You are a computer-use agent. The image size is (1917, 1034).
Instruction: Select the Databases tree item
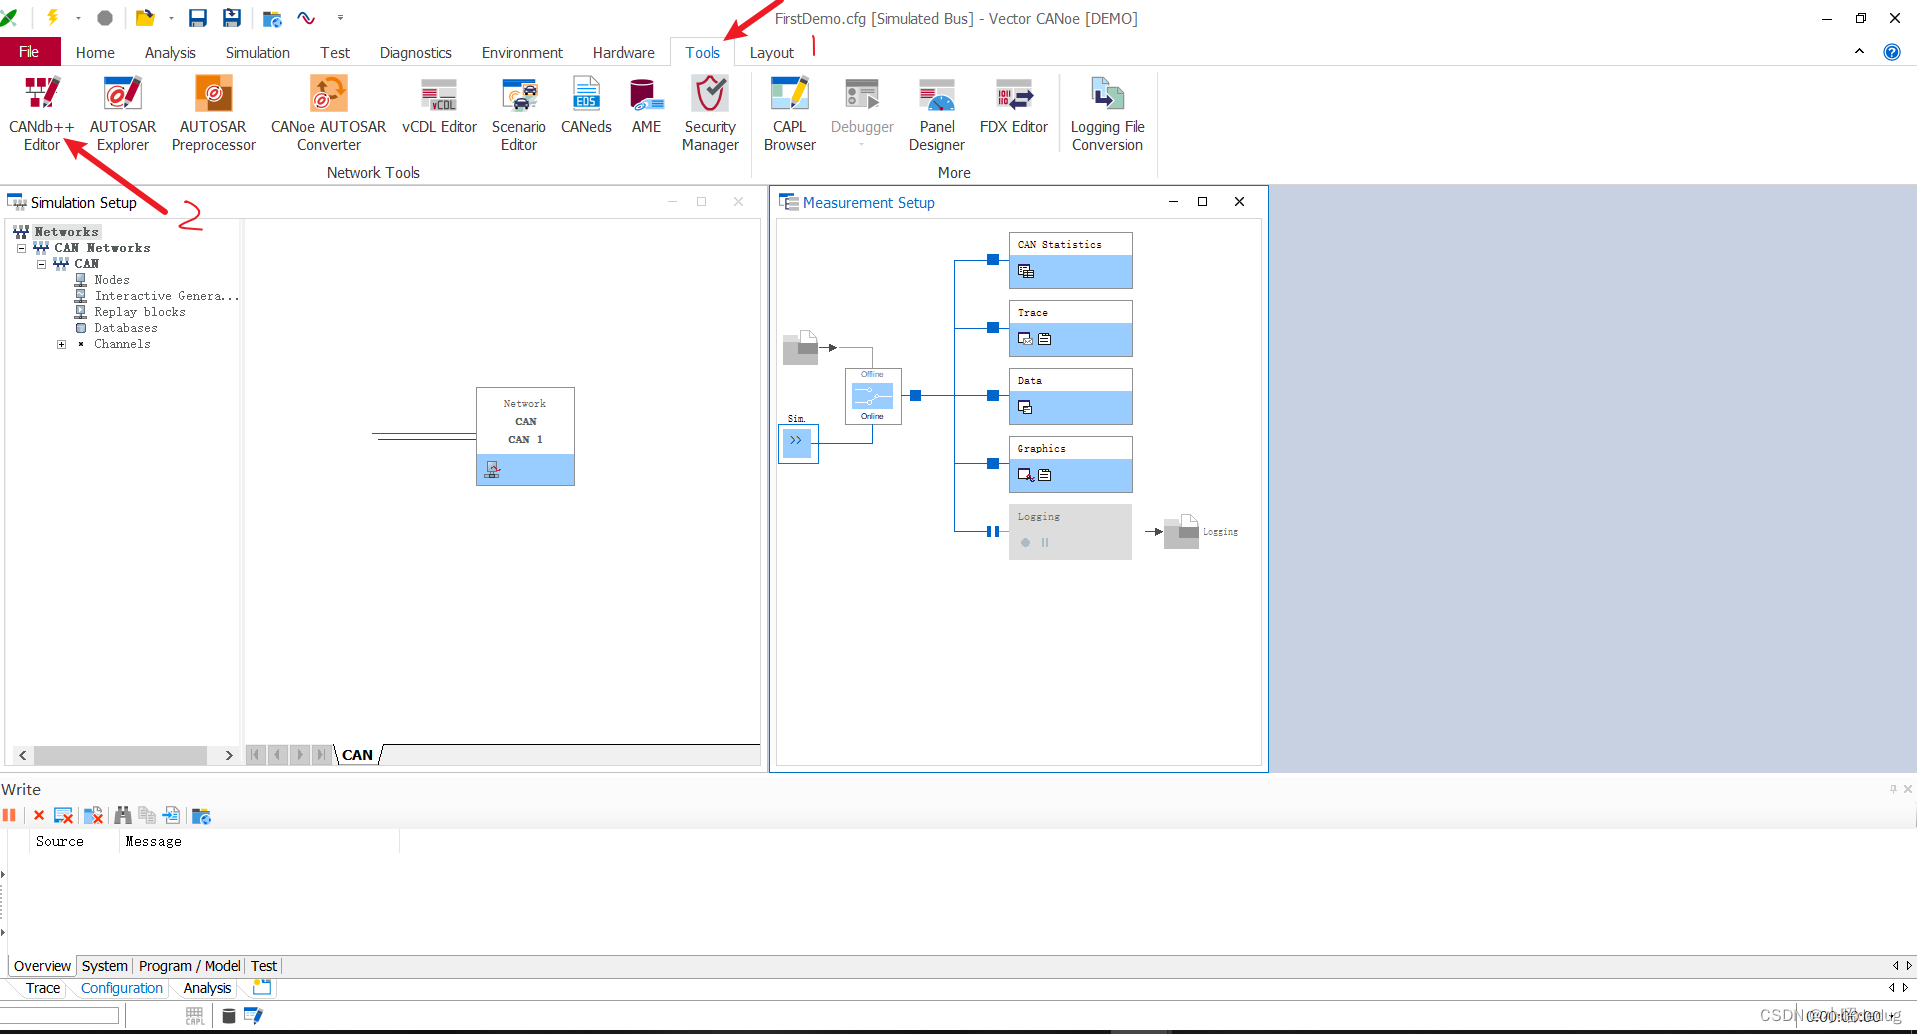pyautogui.click(x=125, y=328)
